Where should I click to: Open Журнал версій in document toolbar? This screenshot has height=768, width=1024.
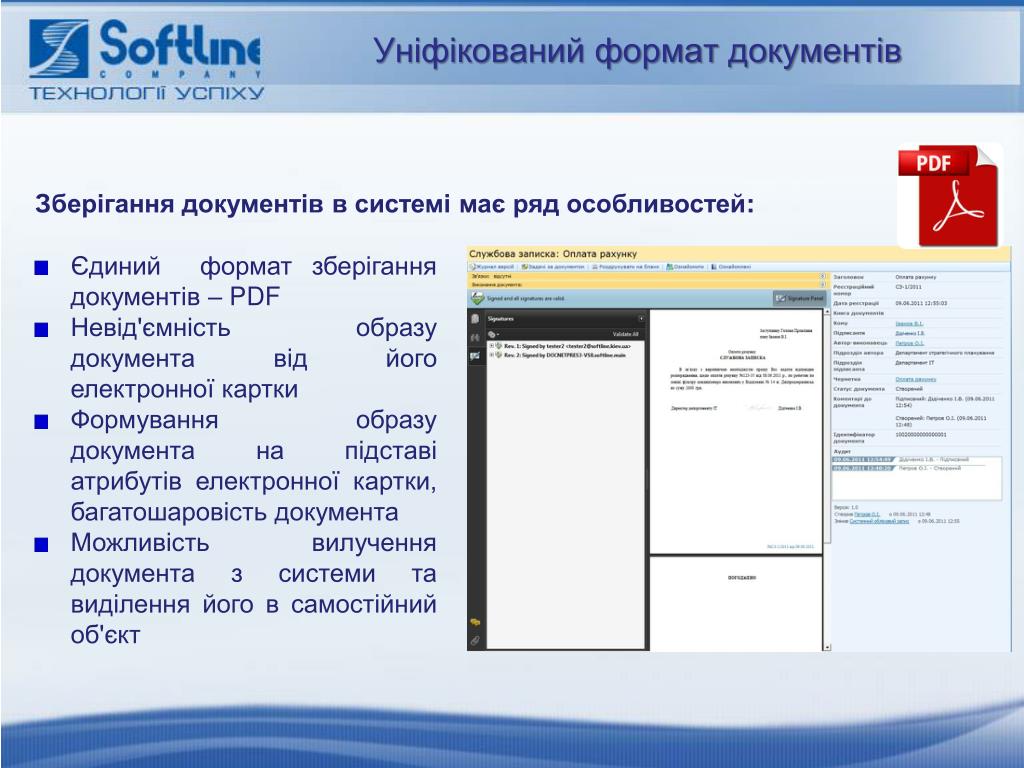click(x=492, y=267)
